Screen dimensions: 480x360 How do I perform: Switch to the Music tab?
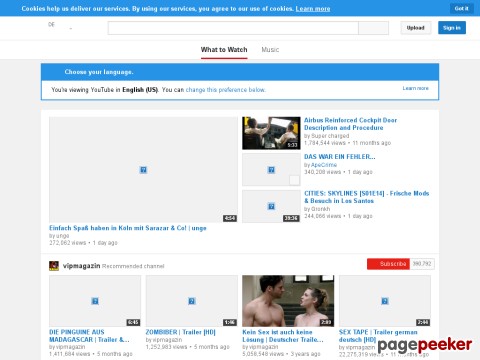270,50
